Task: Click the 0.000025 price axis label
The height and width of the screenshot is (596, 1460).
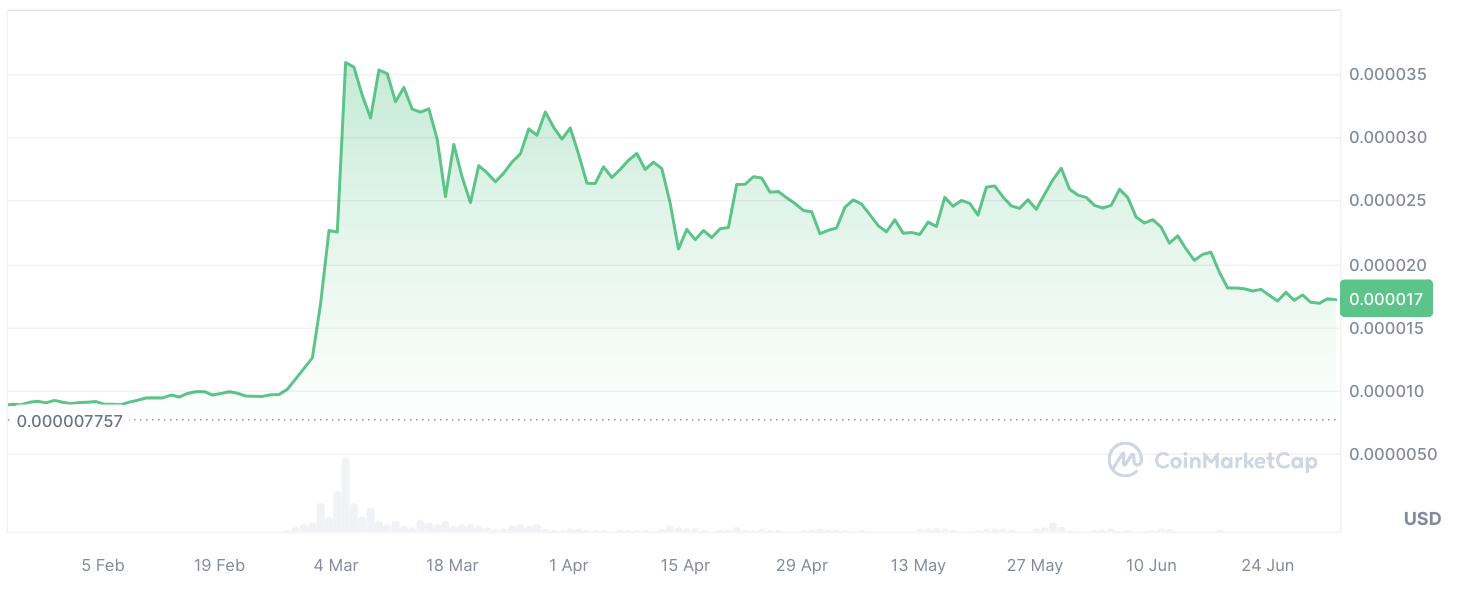Action: click(1388, 201)
